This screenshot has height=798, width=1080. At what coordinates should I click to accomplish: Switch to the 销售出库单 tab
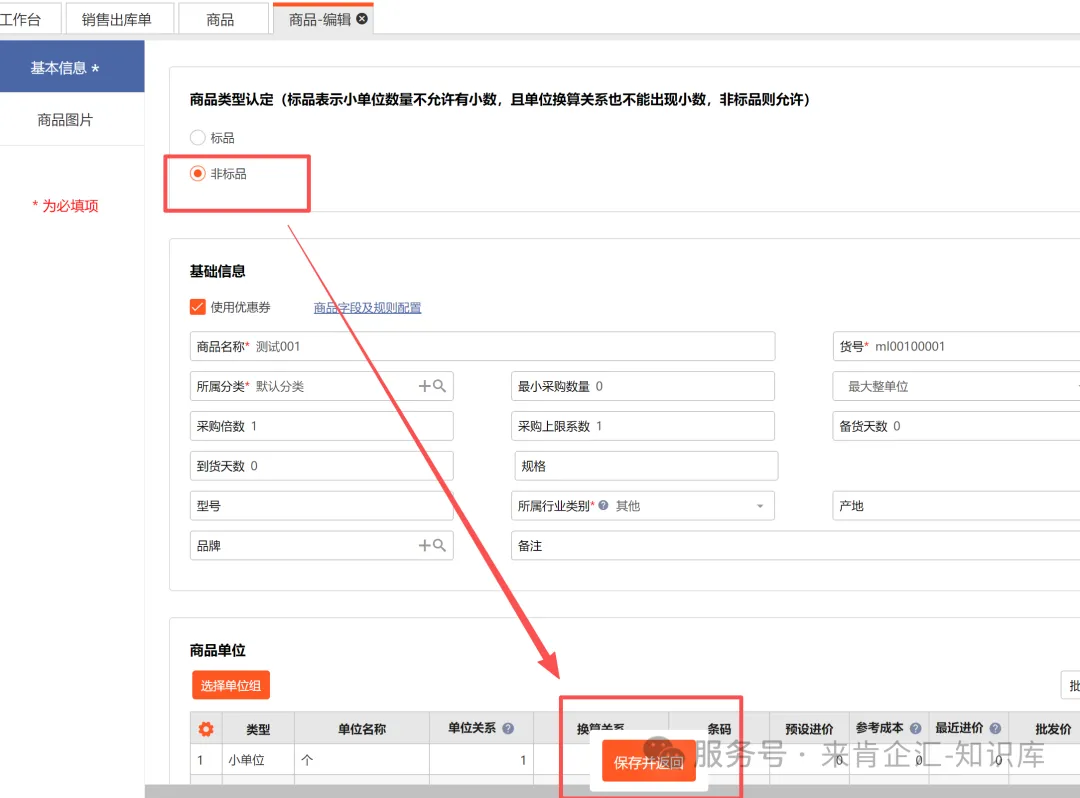[116, 19]
